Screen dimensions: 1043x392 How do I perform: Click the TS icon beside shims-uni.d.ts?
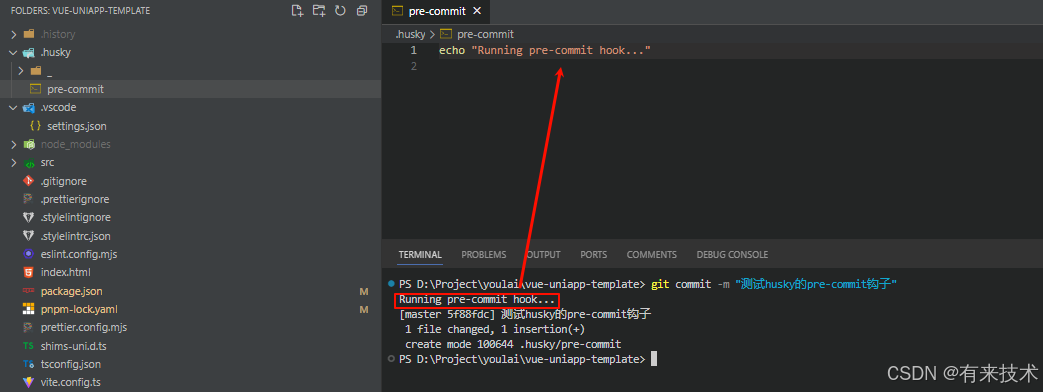(x=28, y=346)
